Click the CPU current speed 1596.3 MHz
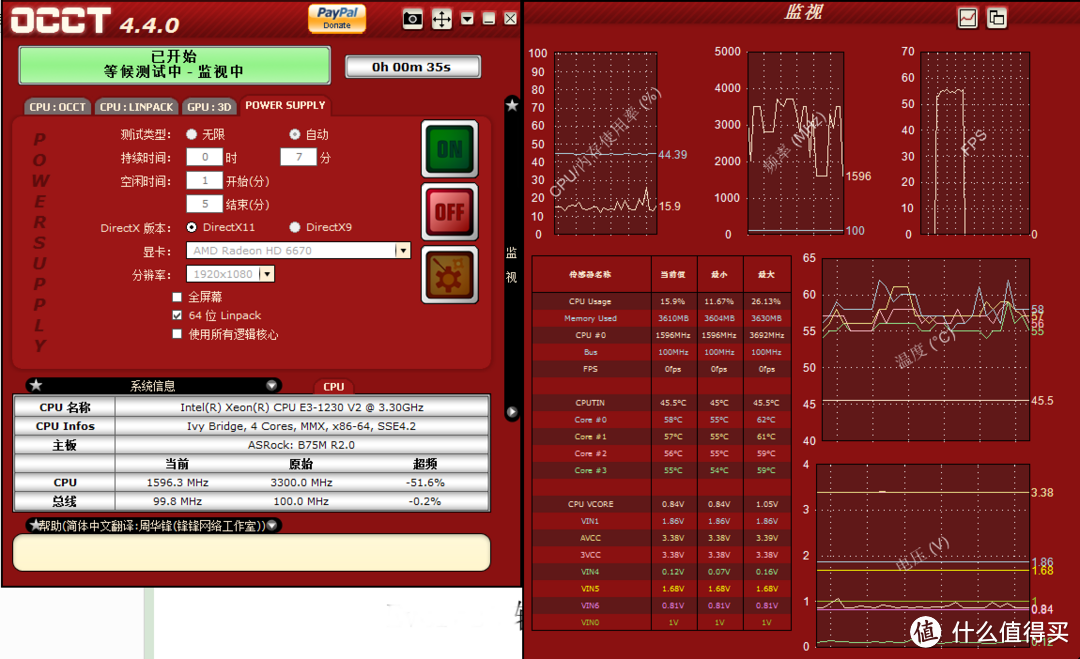Viewport: 1080px width, 659px height. point(177,483)
